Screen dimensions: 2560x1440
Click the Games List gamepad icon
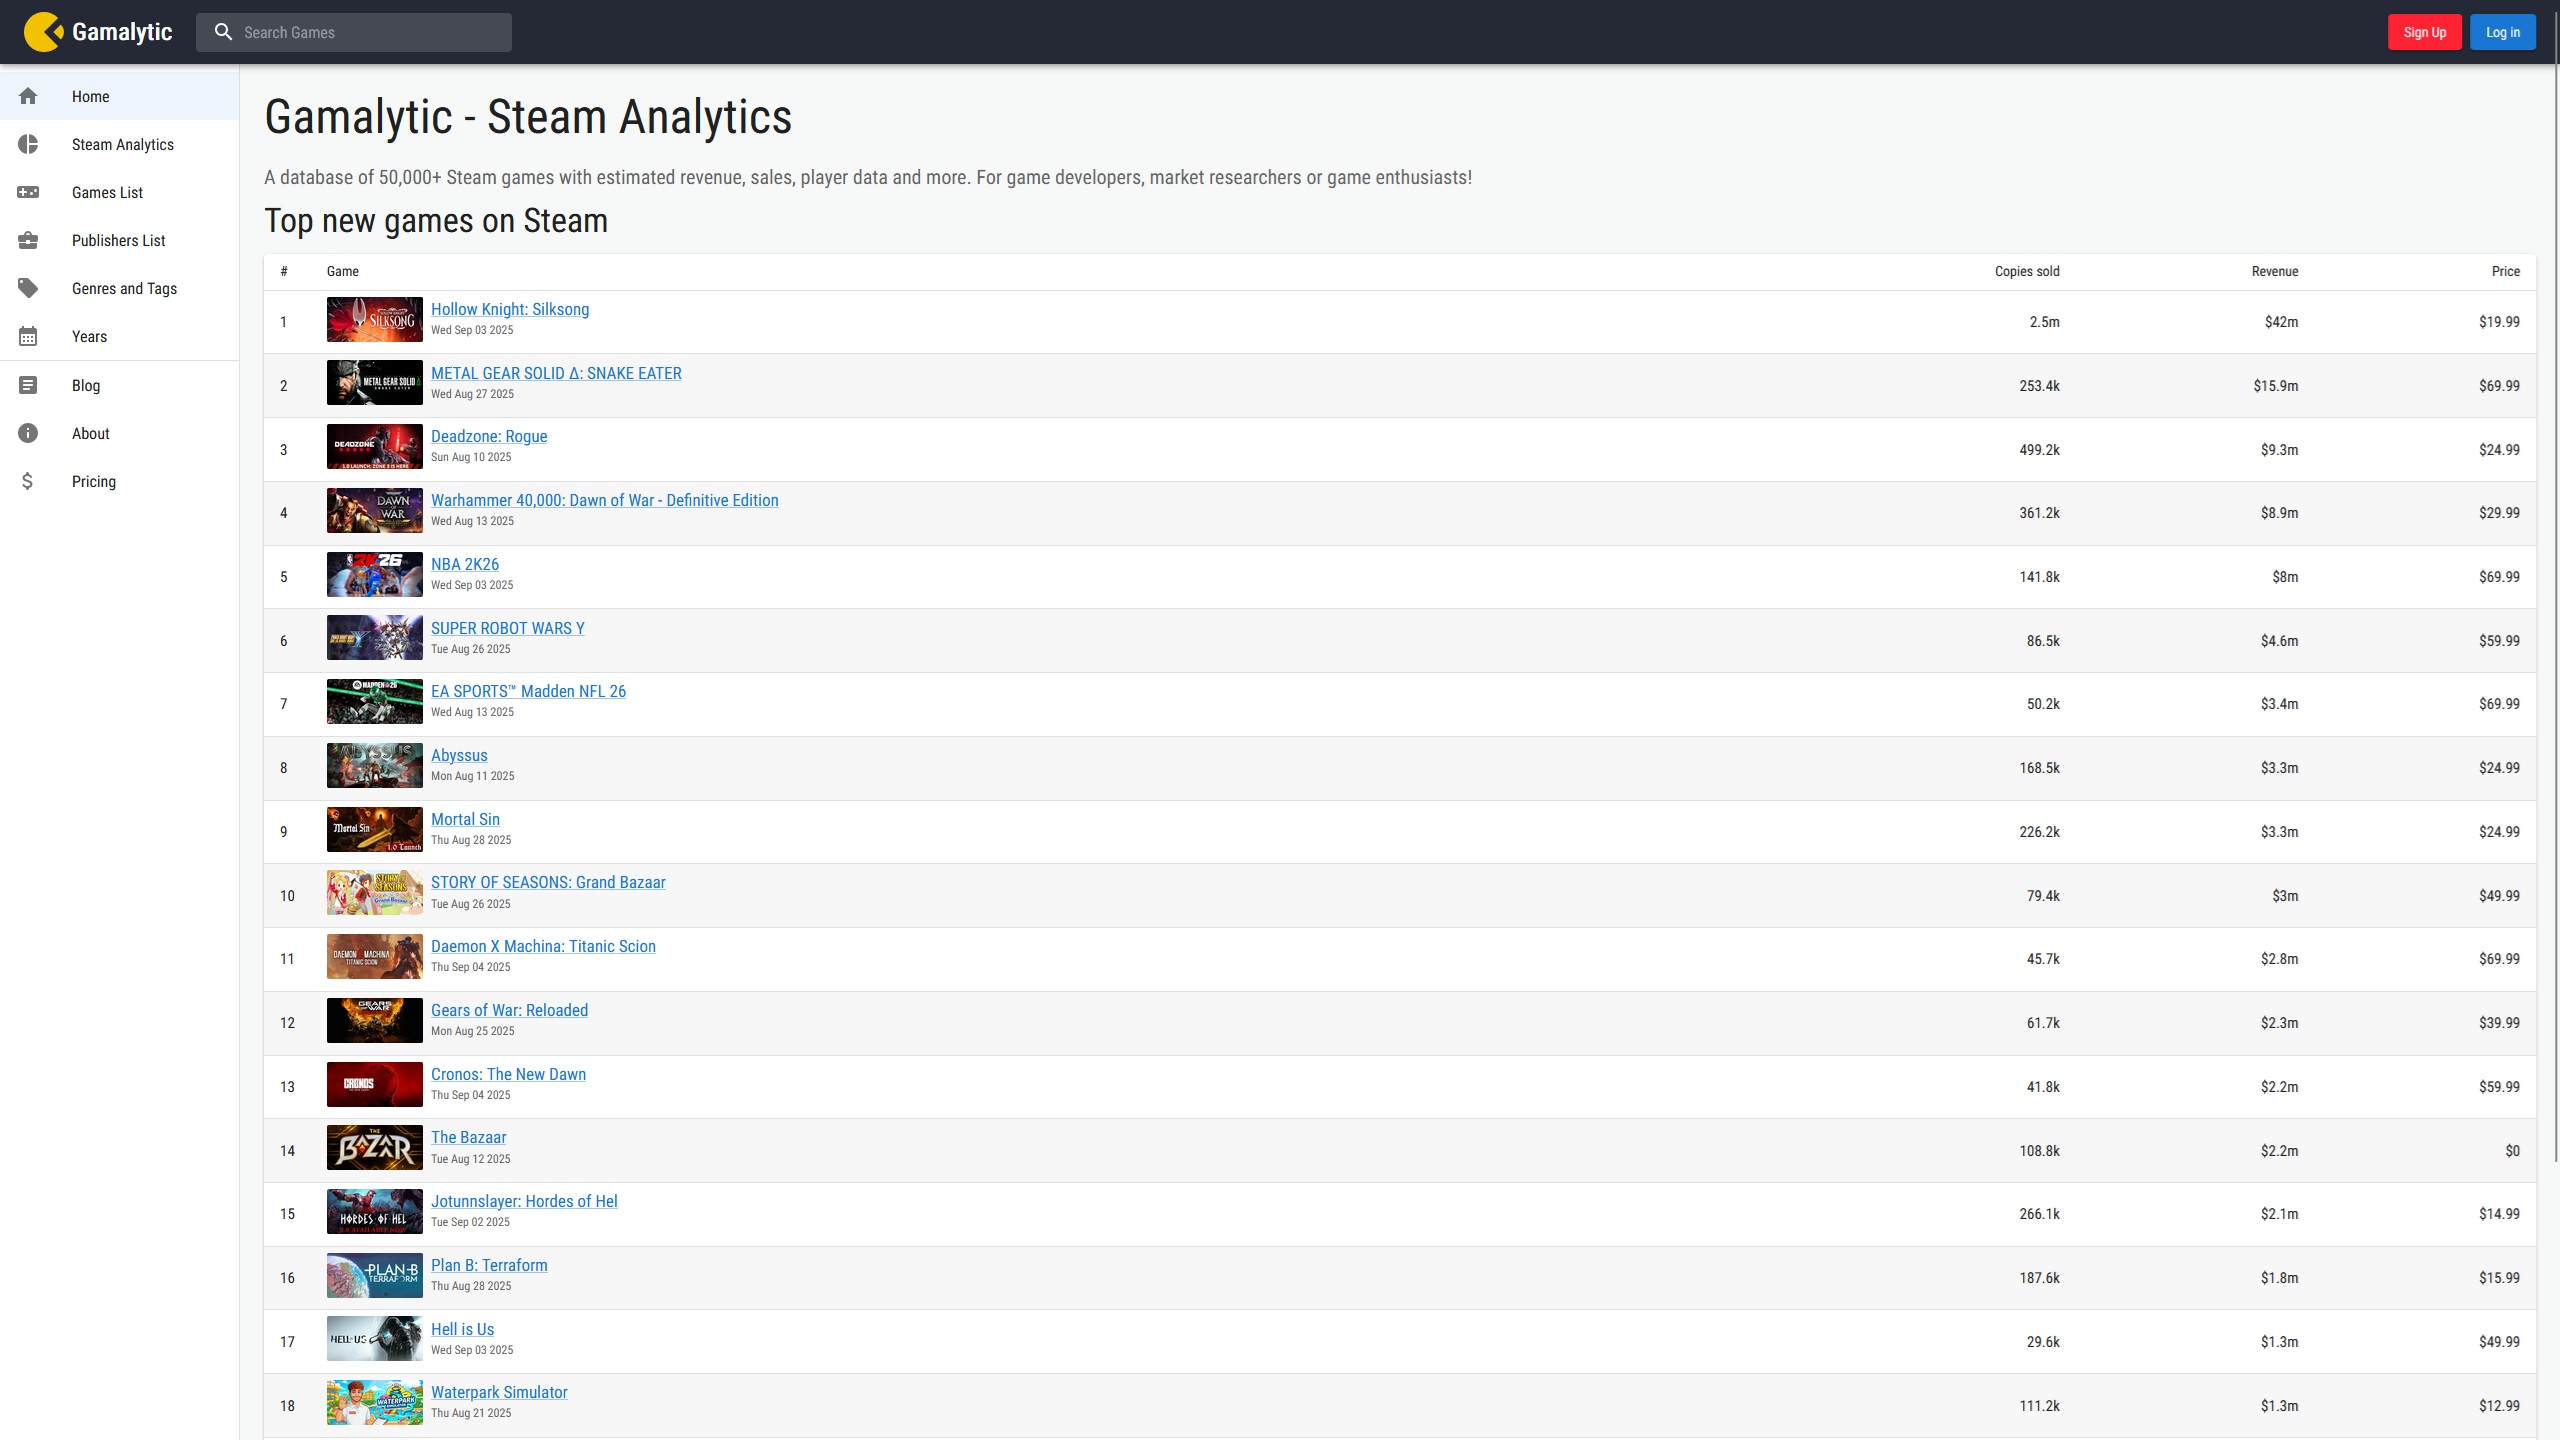point(28,192)
